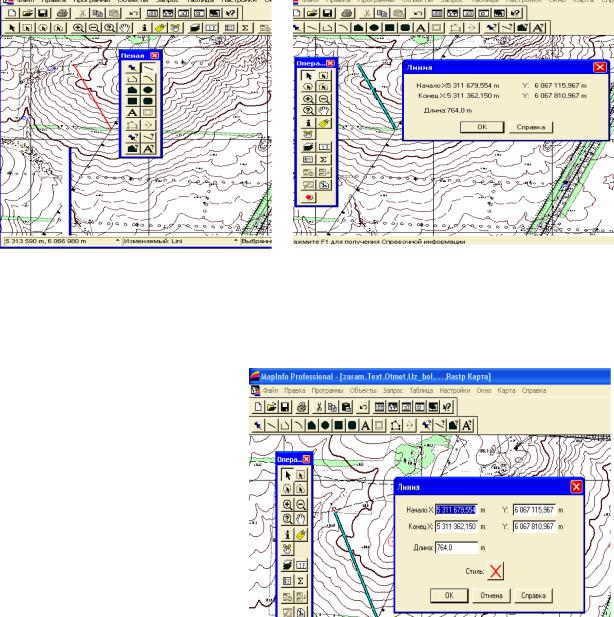Screen dimensions: 614x617
Task: Choose the Polyline tool in the Пенал palette
Action: point(132,79)
